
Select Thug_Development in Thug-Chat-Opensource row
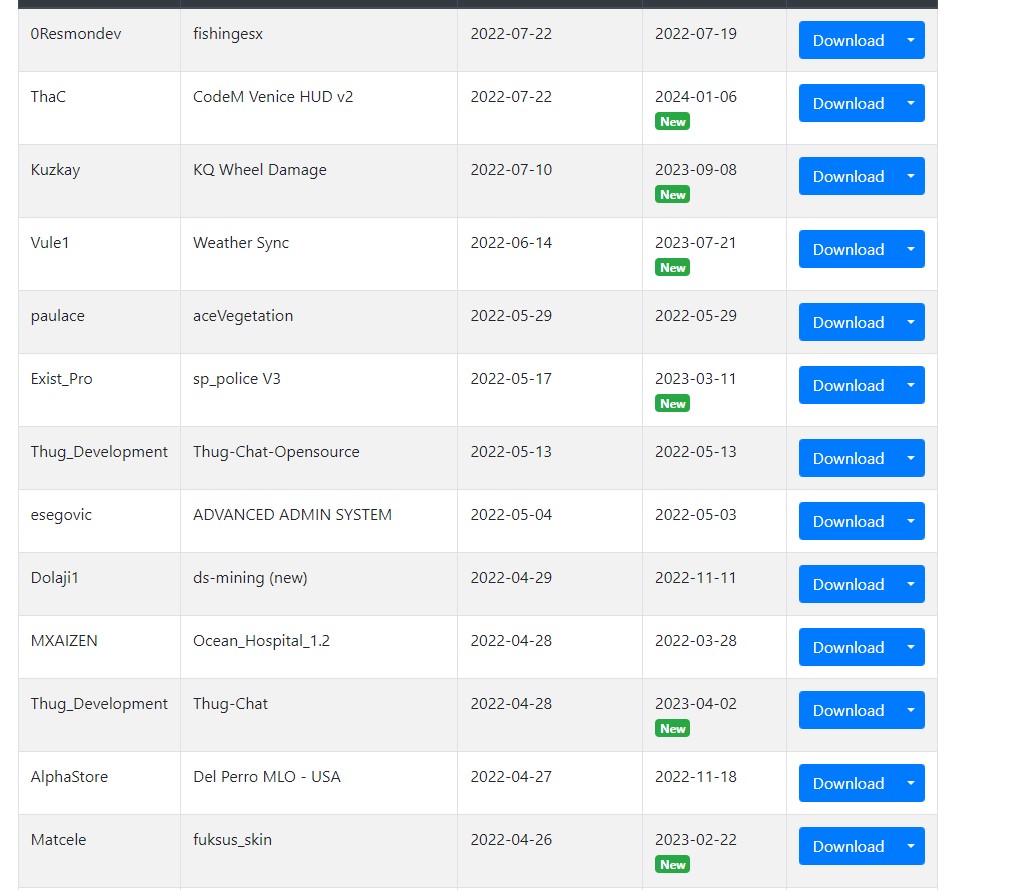[x=99, y=452]
